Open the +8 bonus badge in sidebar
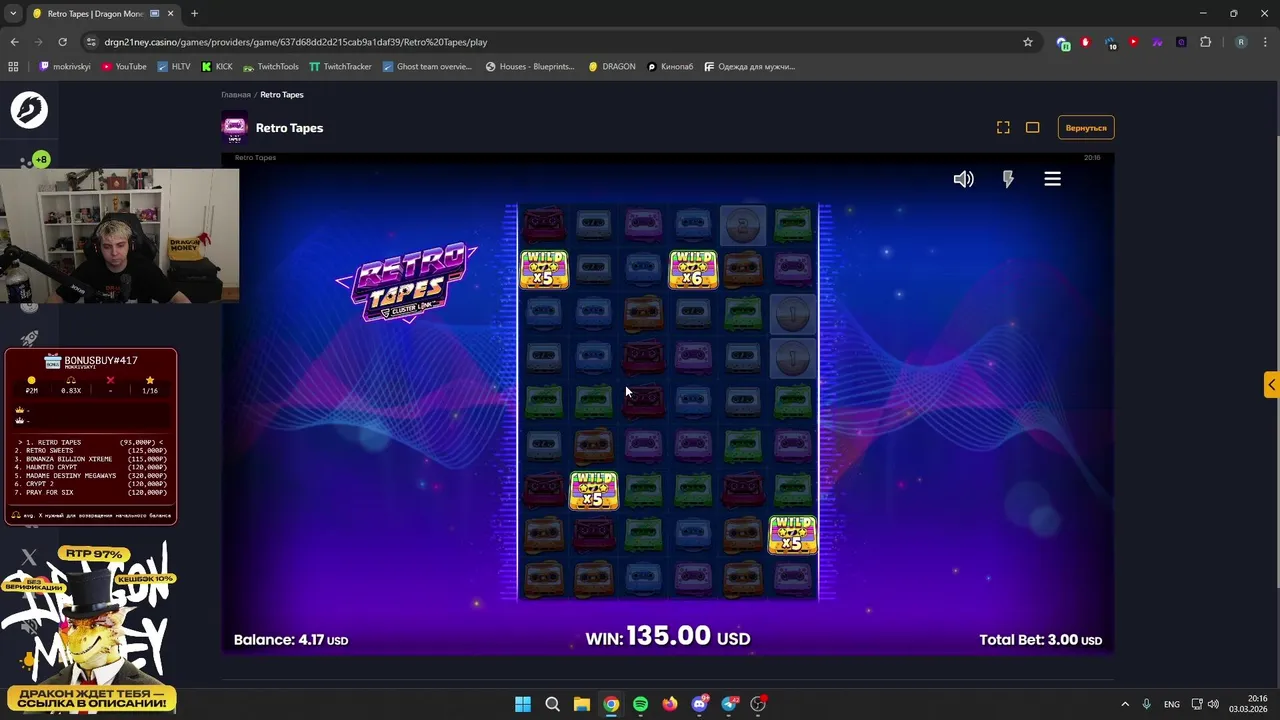The image size is (1280, 720). coord(40,159)
